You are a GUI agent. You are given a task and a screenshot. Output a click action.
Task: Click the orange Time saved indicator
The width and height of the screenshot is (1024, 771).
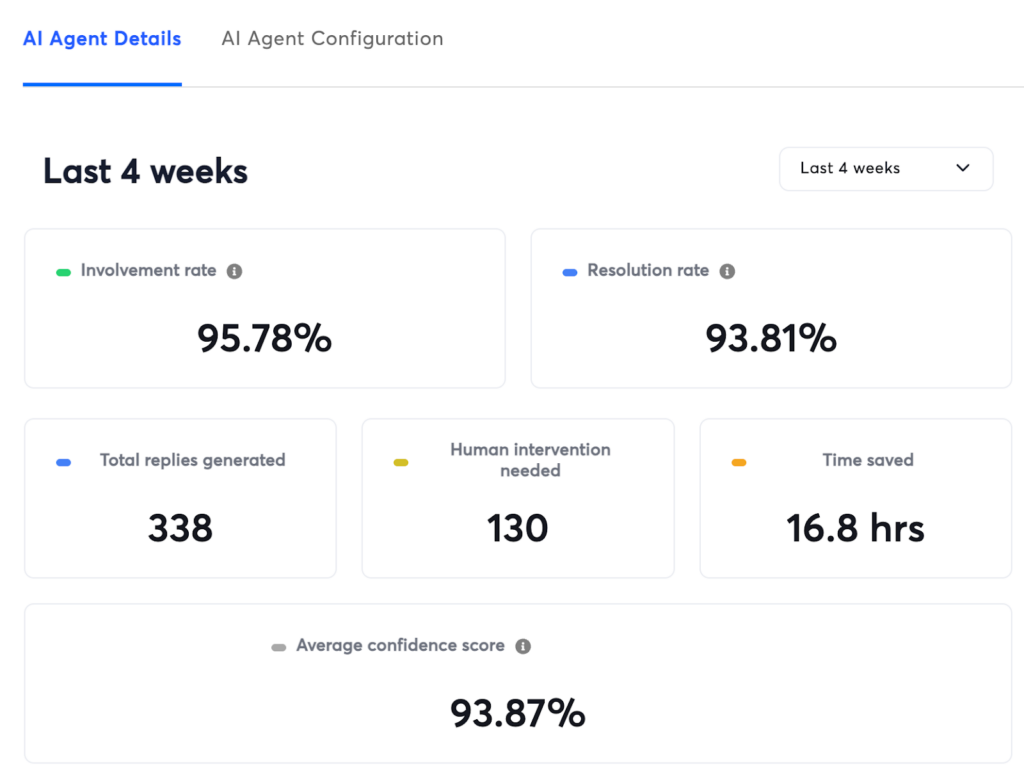(x=739, y=462)
